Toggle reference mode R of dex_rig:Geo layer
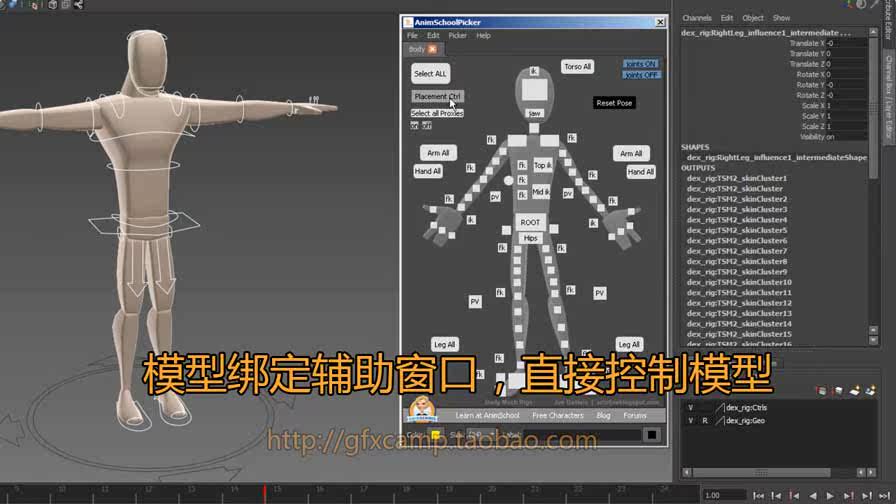Viewport: 896px width, 504px height. coord(705,421)
